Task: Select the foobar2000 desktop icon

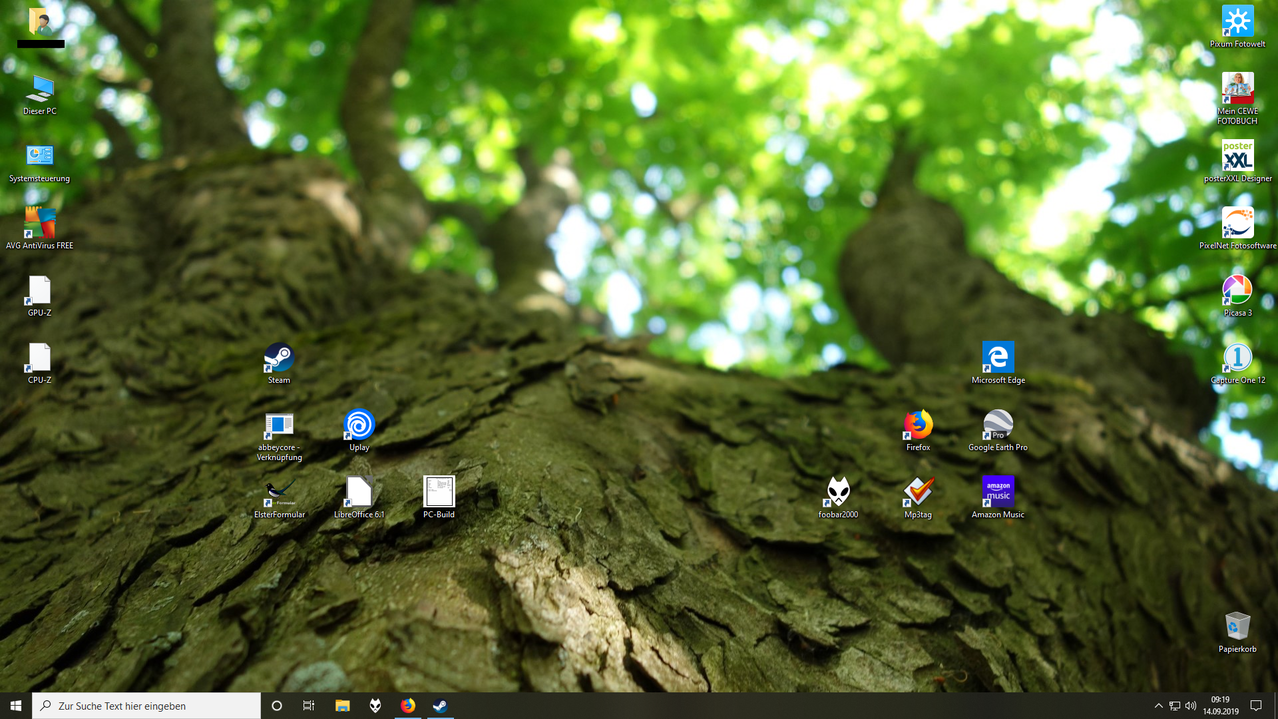Action: pyautogui.click(x=838, y=492)
